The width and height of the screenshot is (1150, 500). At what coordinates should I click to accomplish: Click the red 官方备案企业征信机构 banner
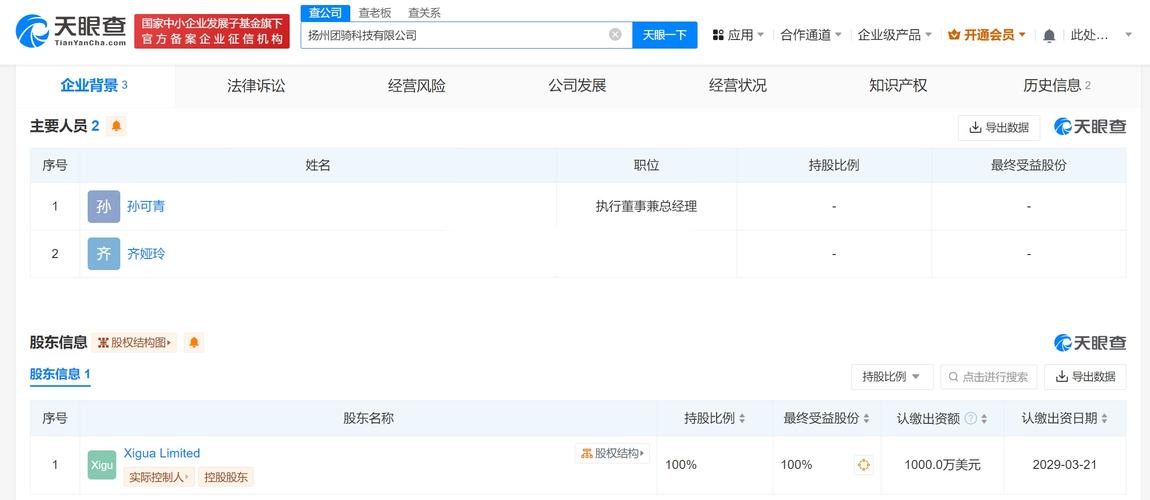[x=212, y=32]
